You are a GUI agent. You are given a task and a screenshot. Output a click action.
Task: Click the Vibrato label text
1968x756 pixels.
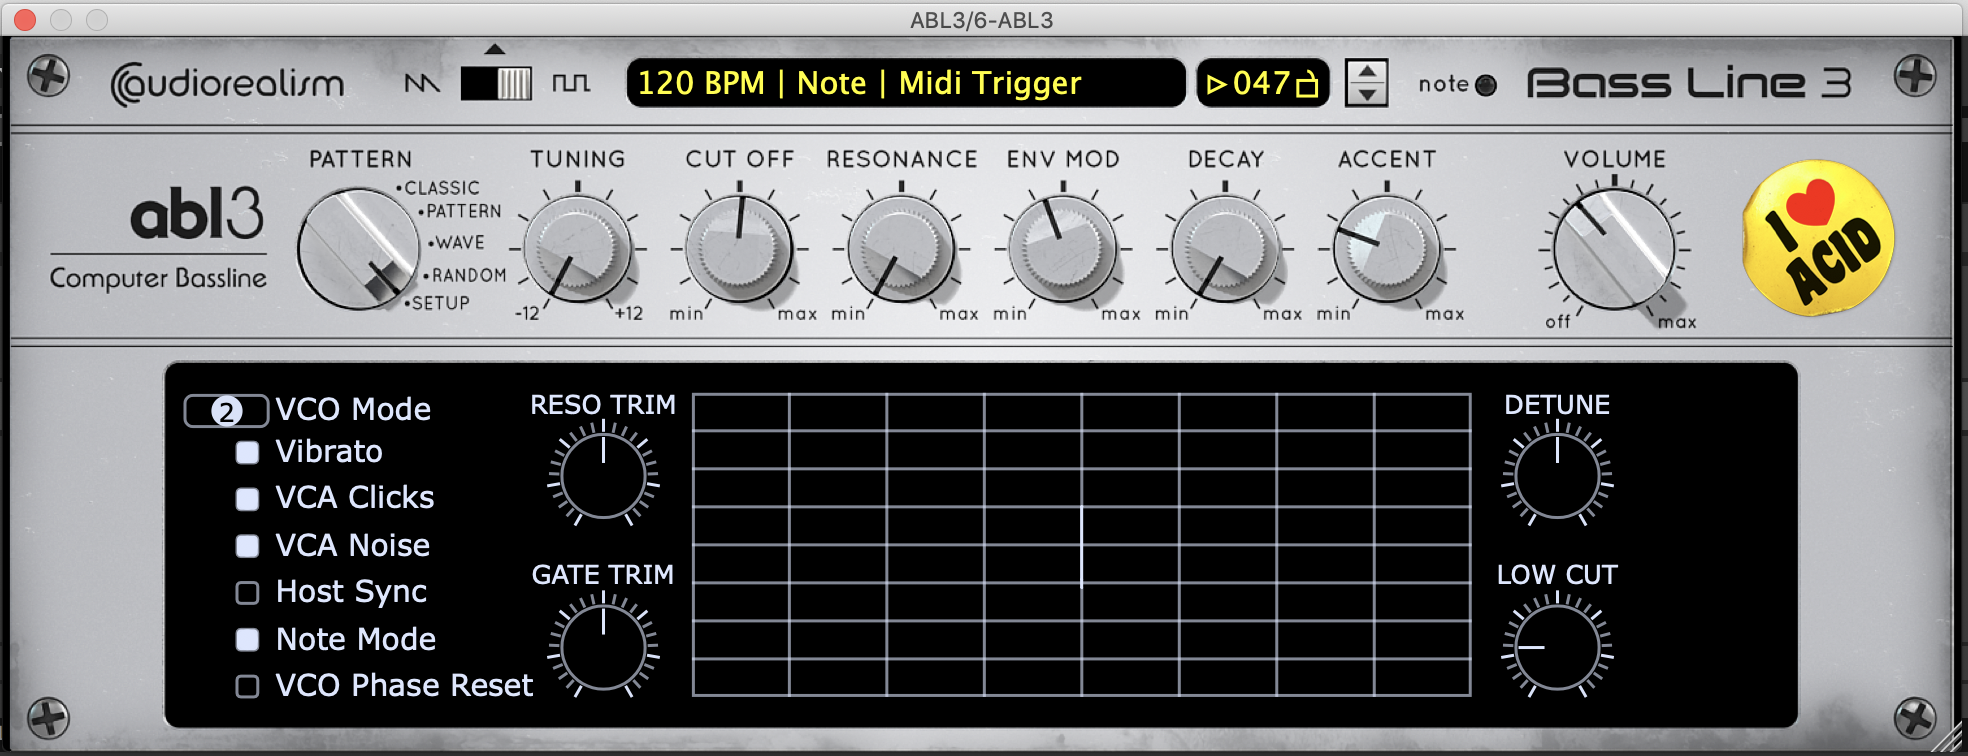[329, 452]
